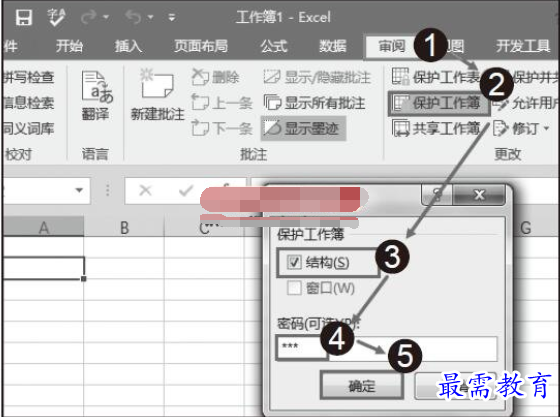Screen dimensions: 560x417
Task: Open the Name Box dropdown arrow
Action: [79, 190]
